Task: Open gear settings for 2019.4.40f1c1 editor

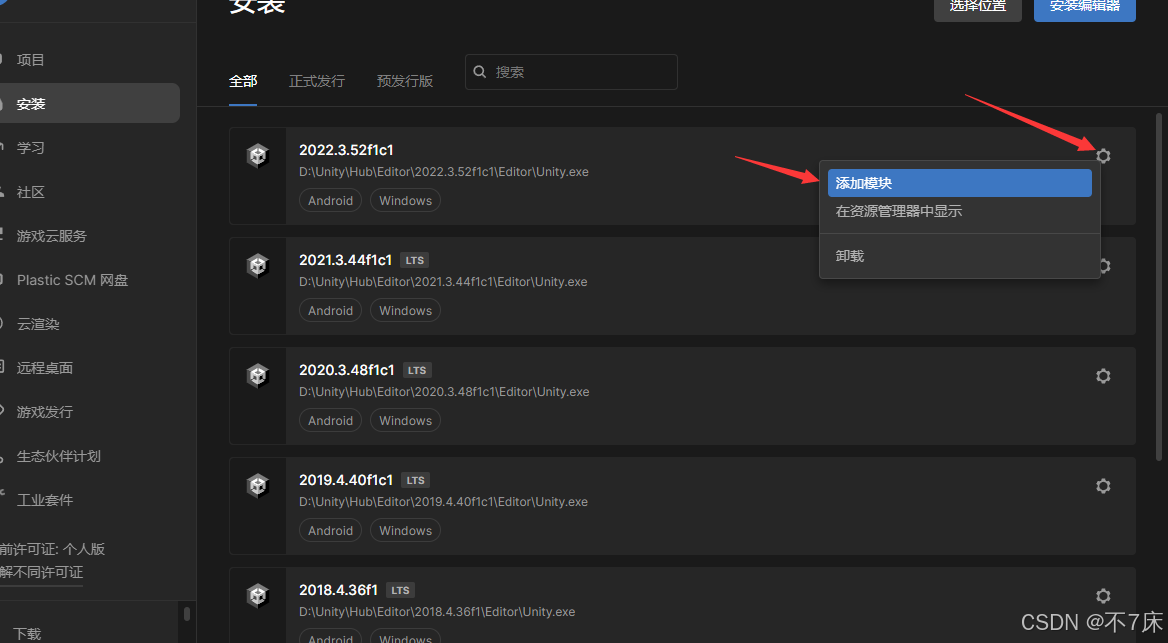Action: (1103, 486)
